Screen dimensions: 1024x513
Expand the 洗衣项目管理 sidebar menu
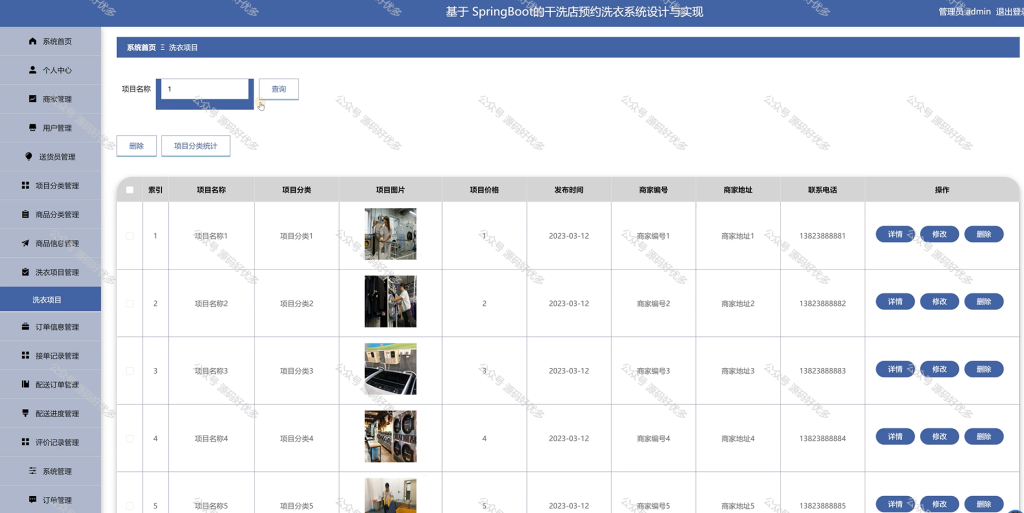coord(50,272)
